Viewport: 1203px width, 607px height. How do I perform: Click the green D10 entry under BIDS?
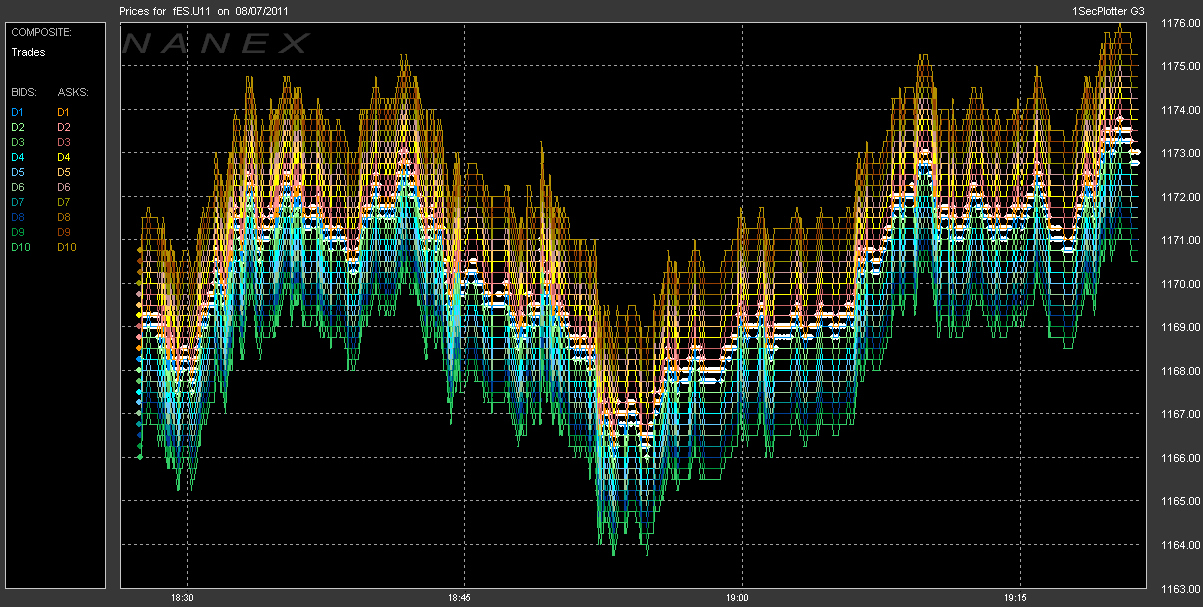tap(20, 247)
